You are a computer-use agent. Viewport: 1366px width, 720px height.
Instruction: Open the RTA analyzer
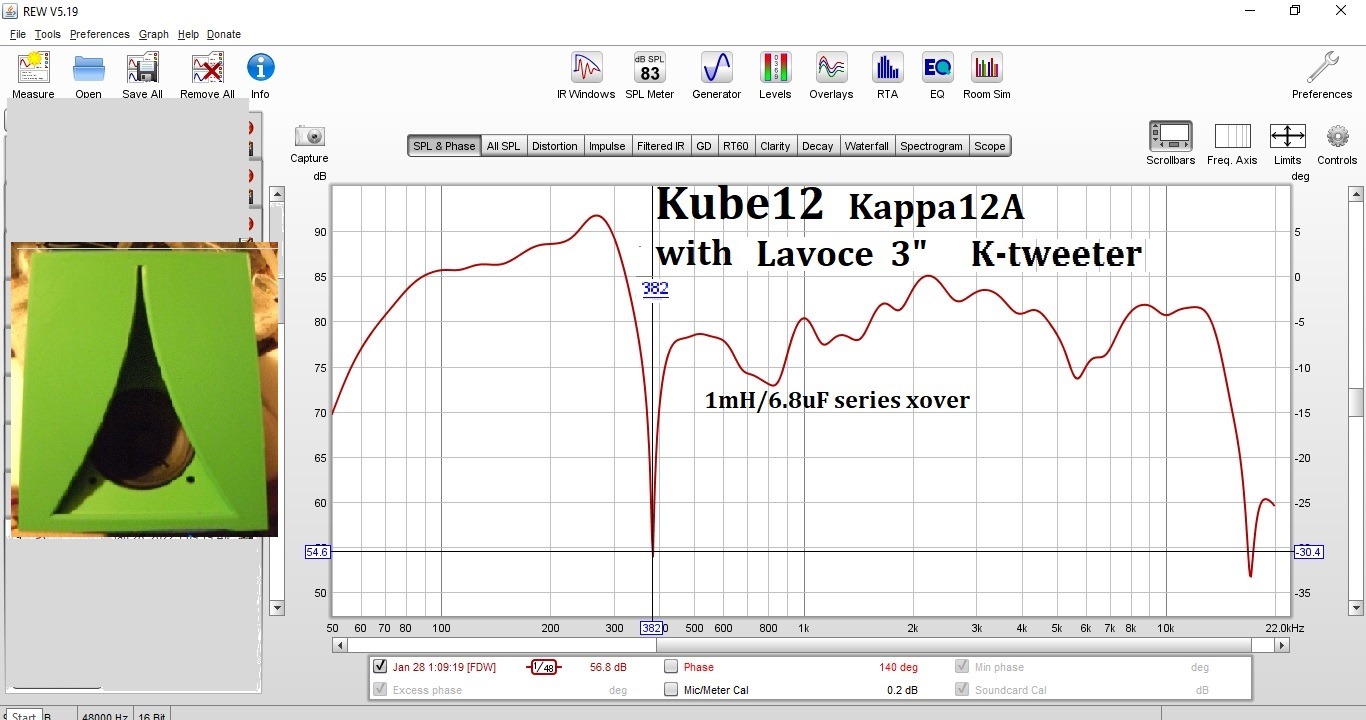[887, 68]
